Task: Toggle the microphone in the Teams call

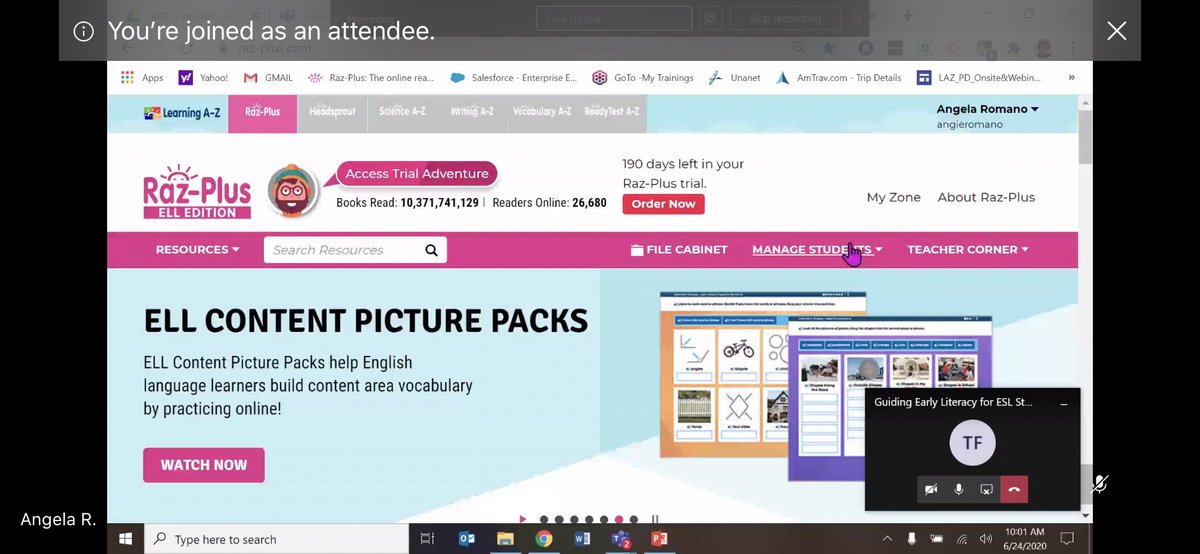Action: (x=959, y=489)
